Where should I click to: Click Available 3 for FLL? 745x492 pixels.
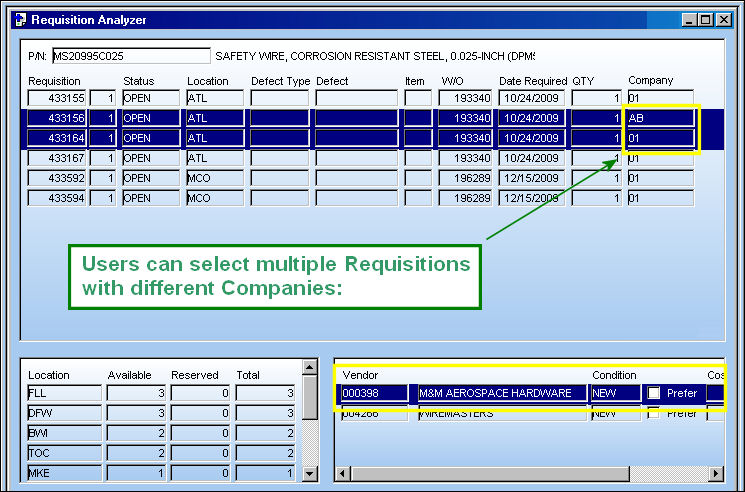[136, 393]
